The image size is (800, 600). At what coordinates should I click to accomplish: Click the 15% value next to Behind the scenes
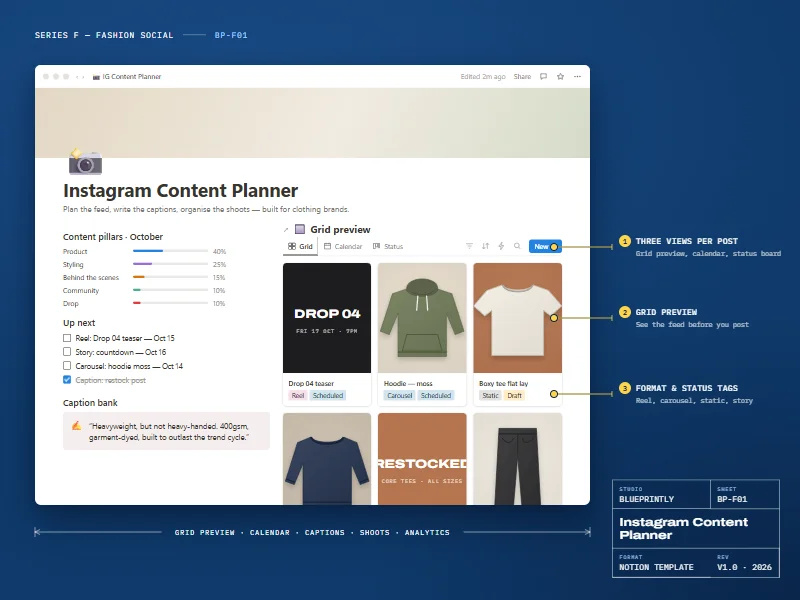[219, 278]
